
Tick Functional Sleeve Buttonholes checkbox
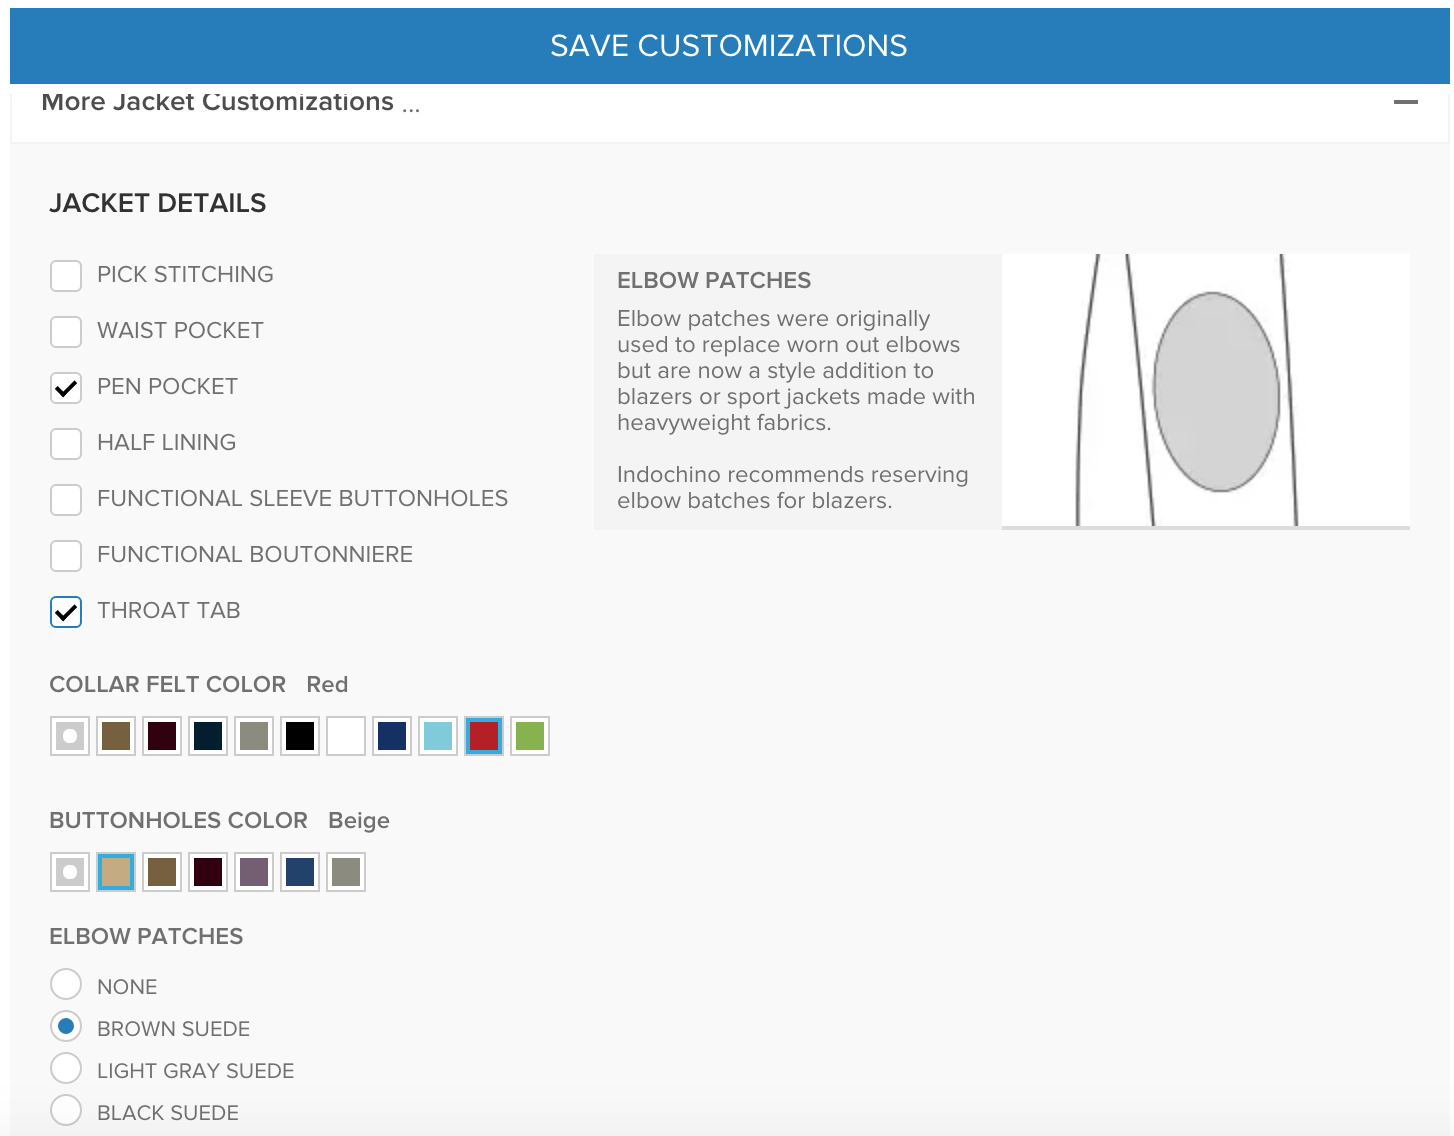pos(66,500)
